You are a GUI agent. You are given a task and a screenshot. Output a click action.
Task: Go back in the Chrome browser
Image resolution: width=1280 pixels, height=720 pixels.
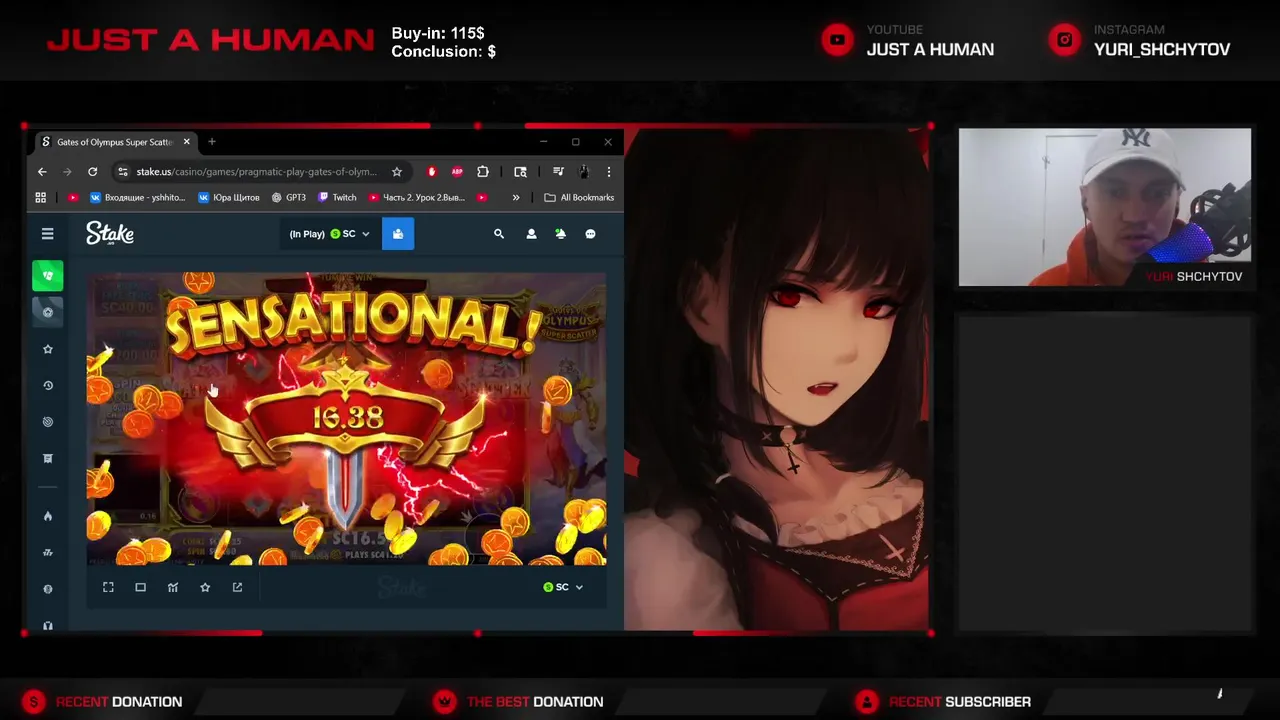tap(42, 172)
